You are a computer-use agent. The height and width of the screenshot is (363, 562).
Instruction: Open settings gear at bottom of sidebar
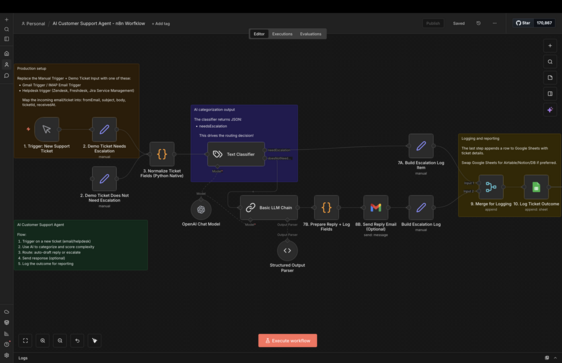(x=6, y=355)
